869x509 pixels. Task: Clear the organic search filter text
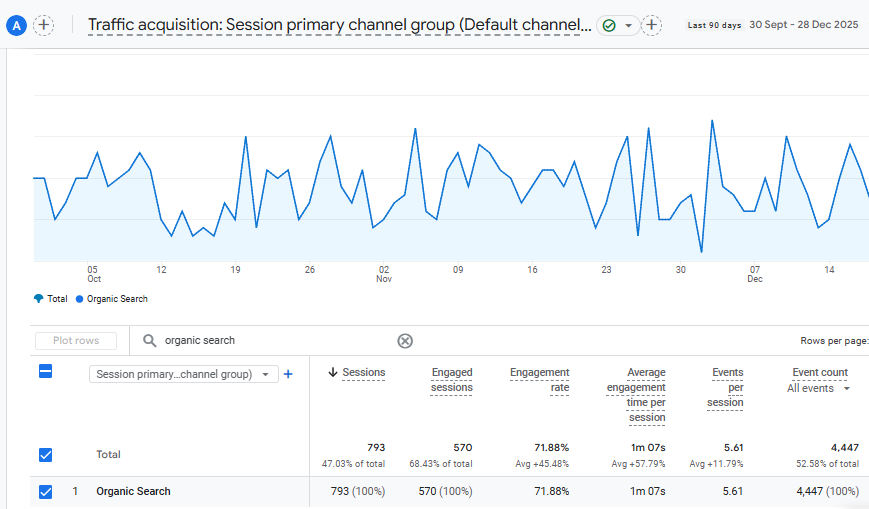click(x=405, y=341)
